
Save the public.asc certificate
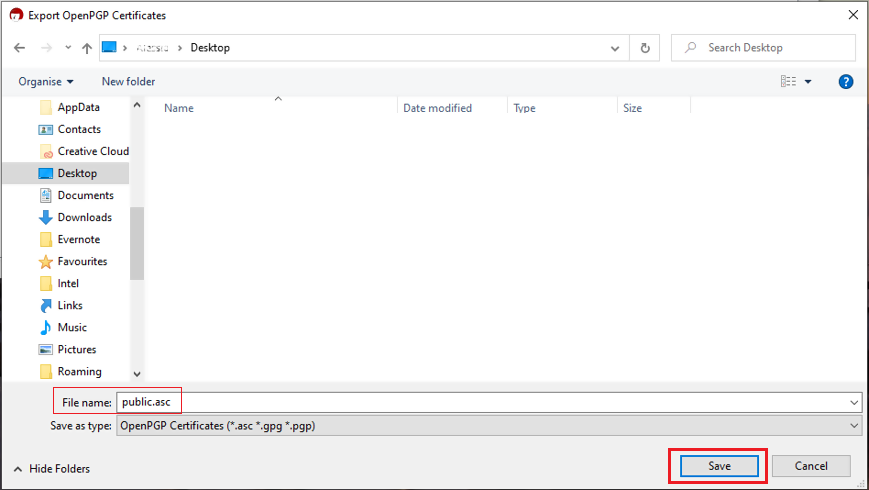(719, 466)
